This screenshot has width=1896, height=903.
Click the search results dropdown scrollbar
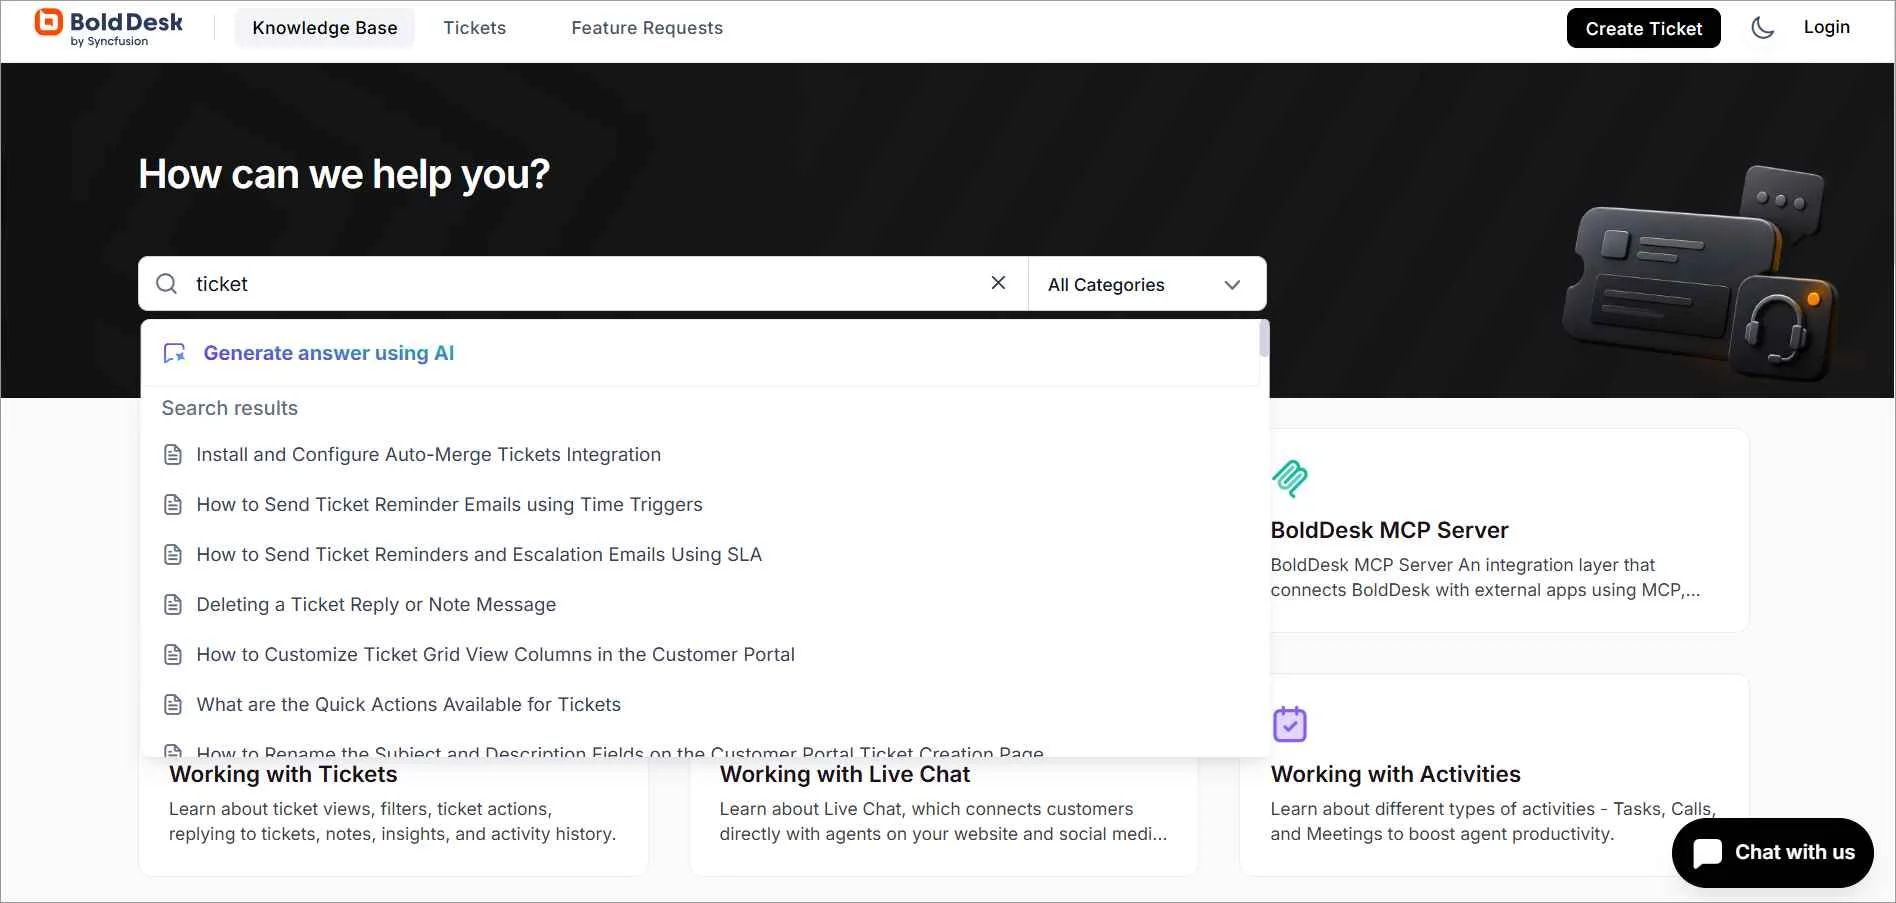pyautogui.click(x=1264, y=339)
